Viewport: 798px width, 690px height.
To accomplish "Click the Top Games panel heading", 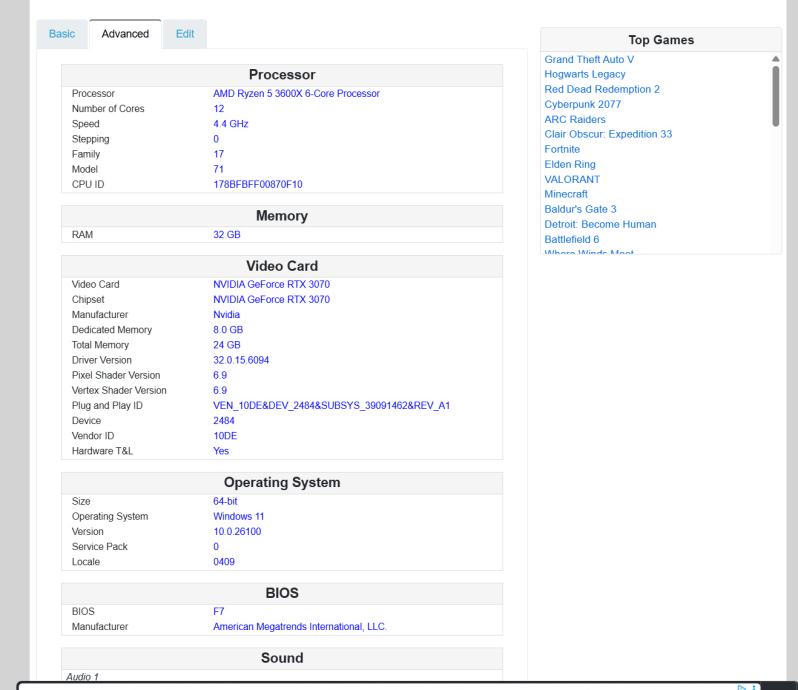I will click(x=661, y=40).
